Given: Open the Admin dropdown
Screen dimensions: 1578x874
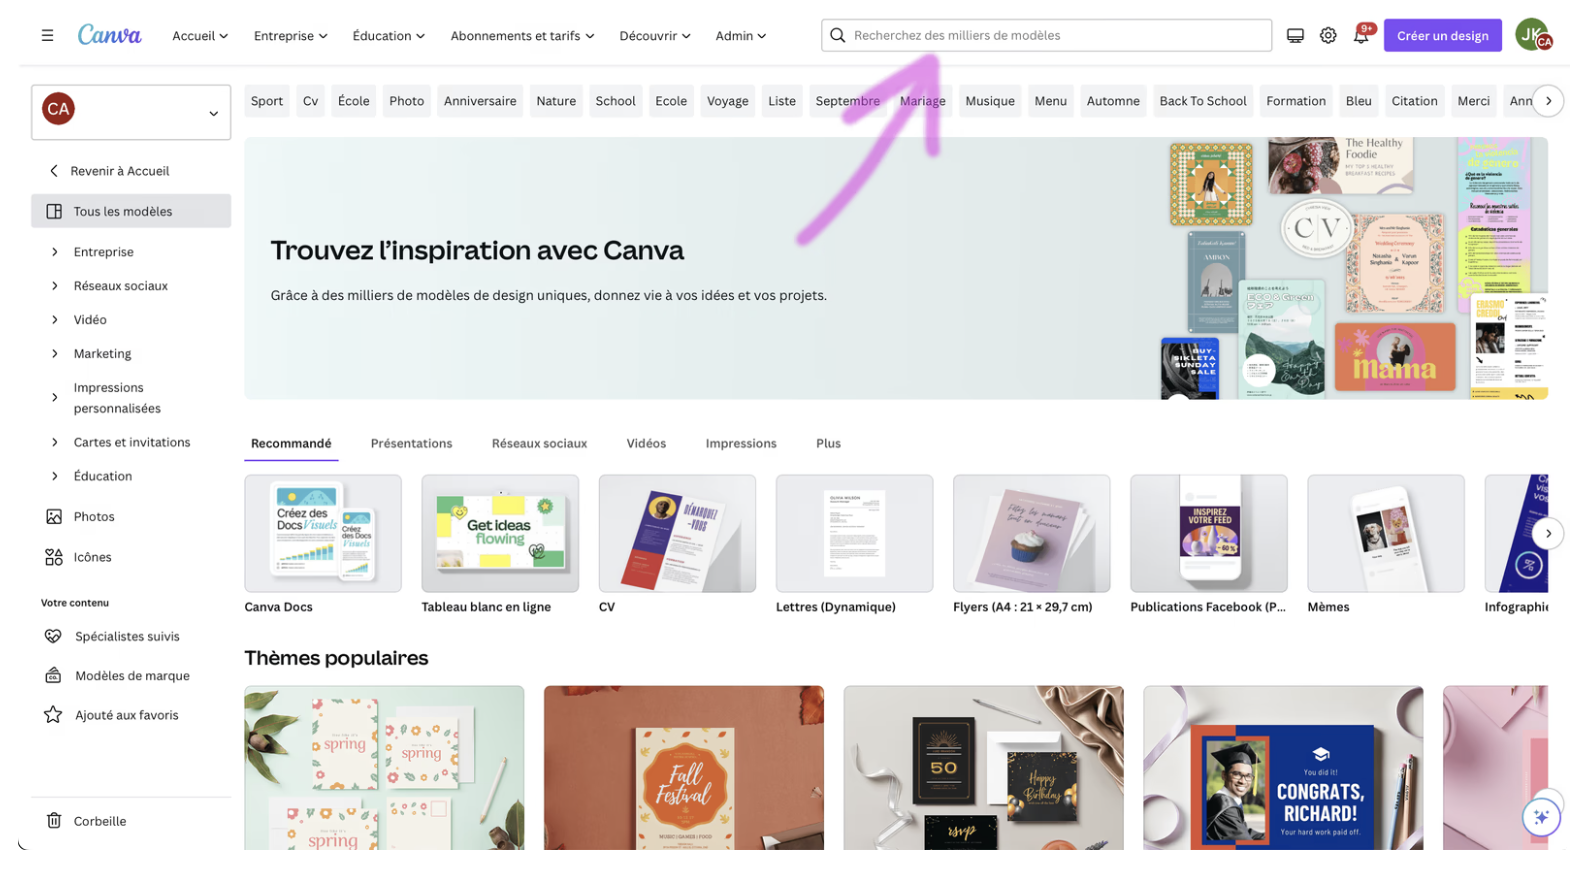Looking at the screenshot, I should tap(740, 35).
